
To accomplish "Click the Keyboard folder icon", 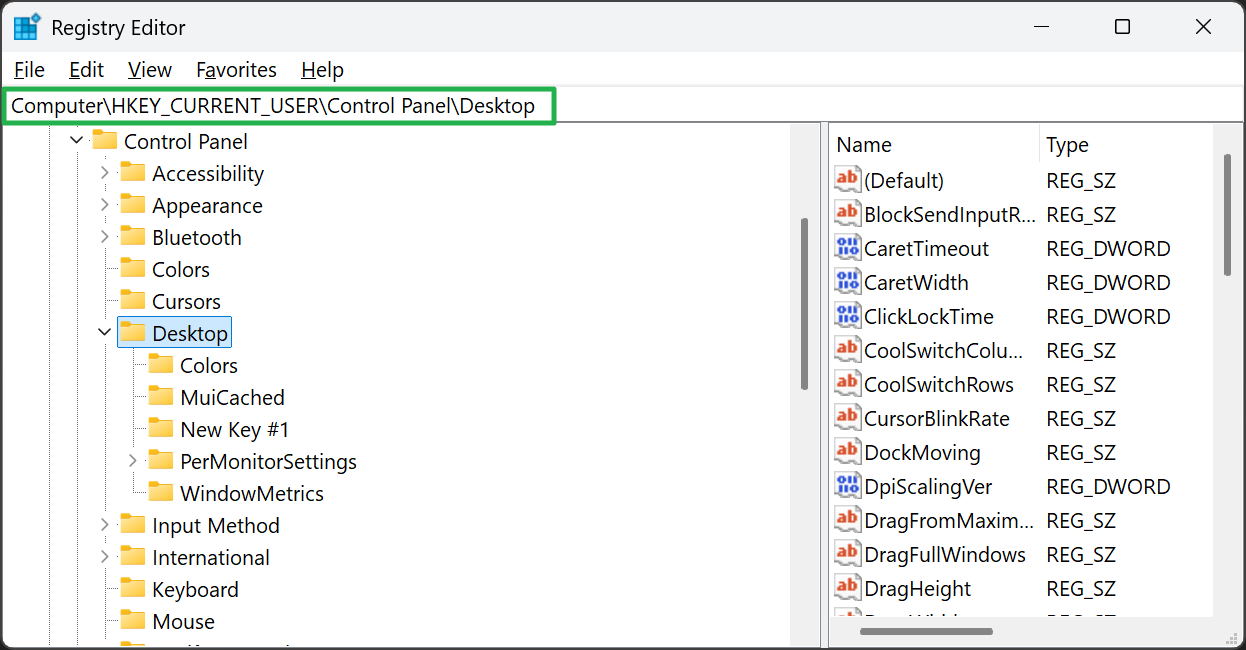I will 133,589.
